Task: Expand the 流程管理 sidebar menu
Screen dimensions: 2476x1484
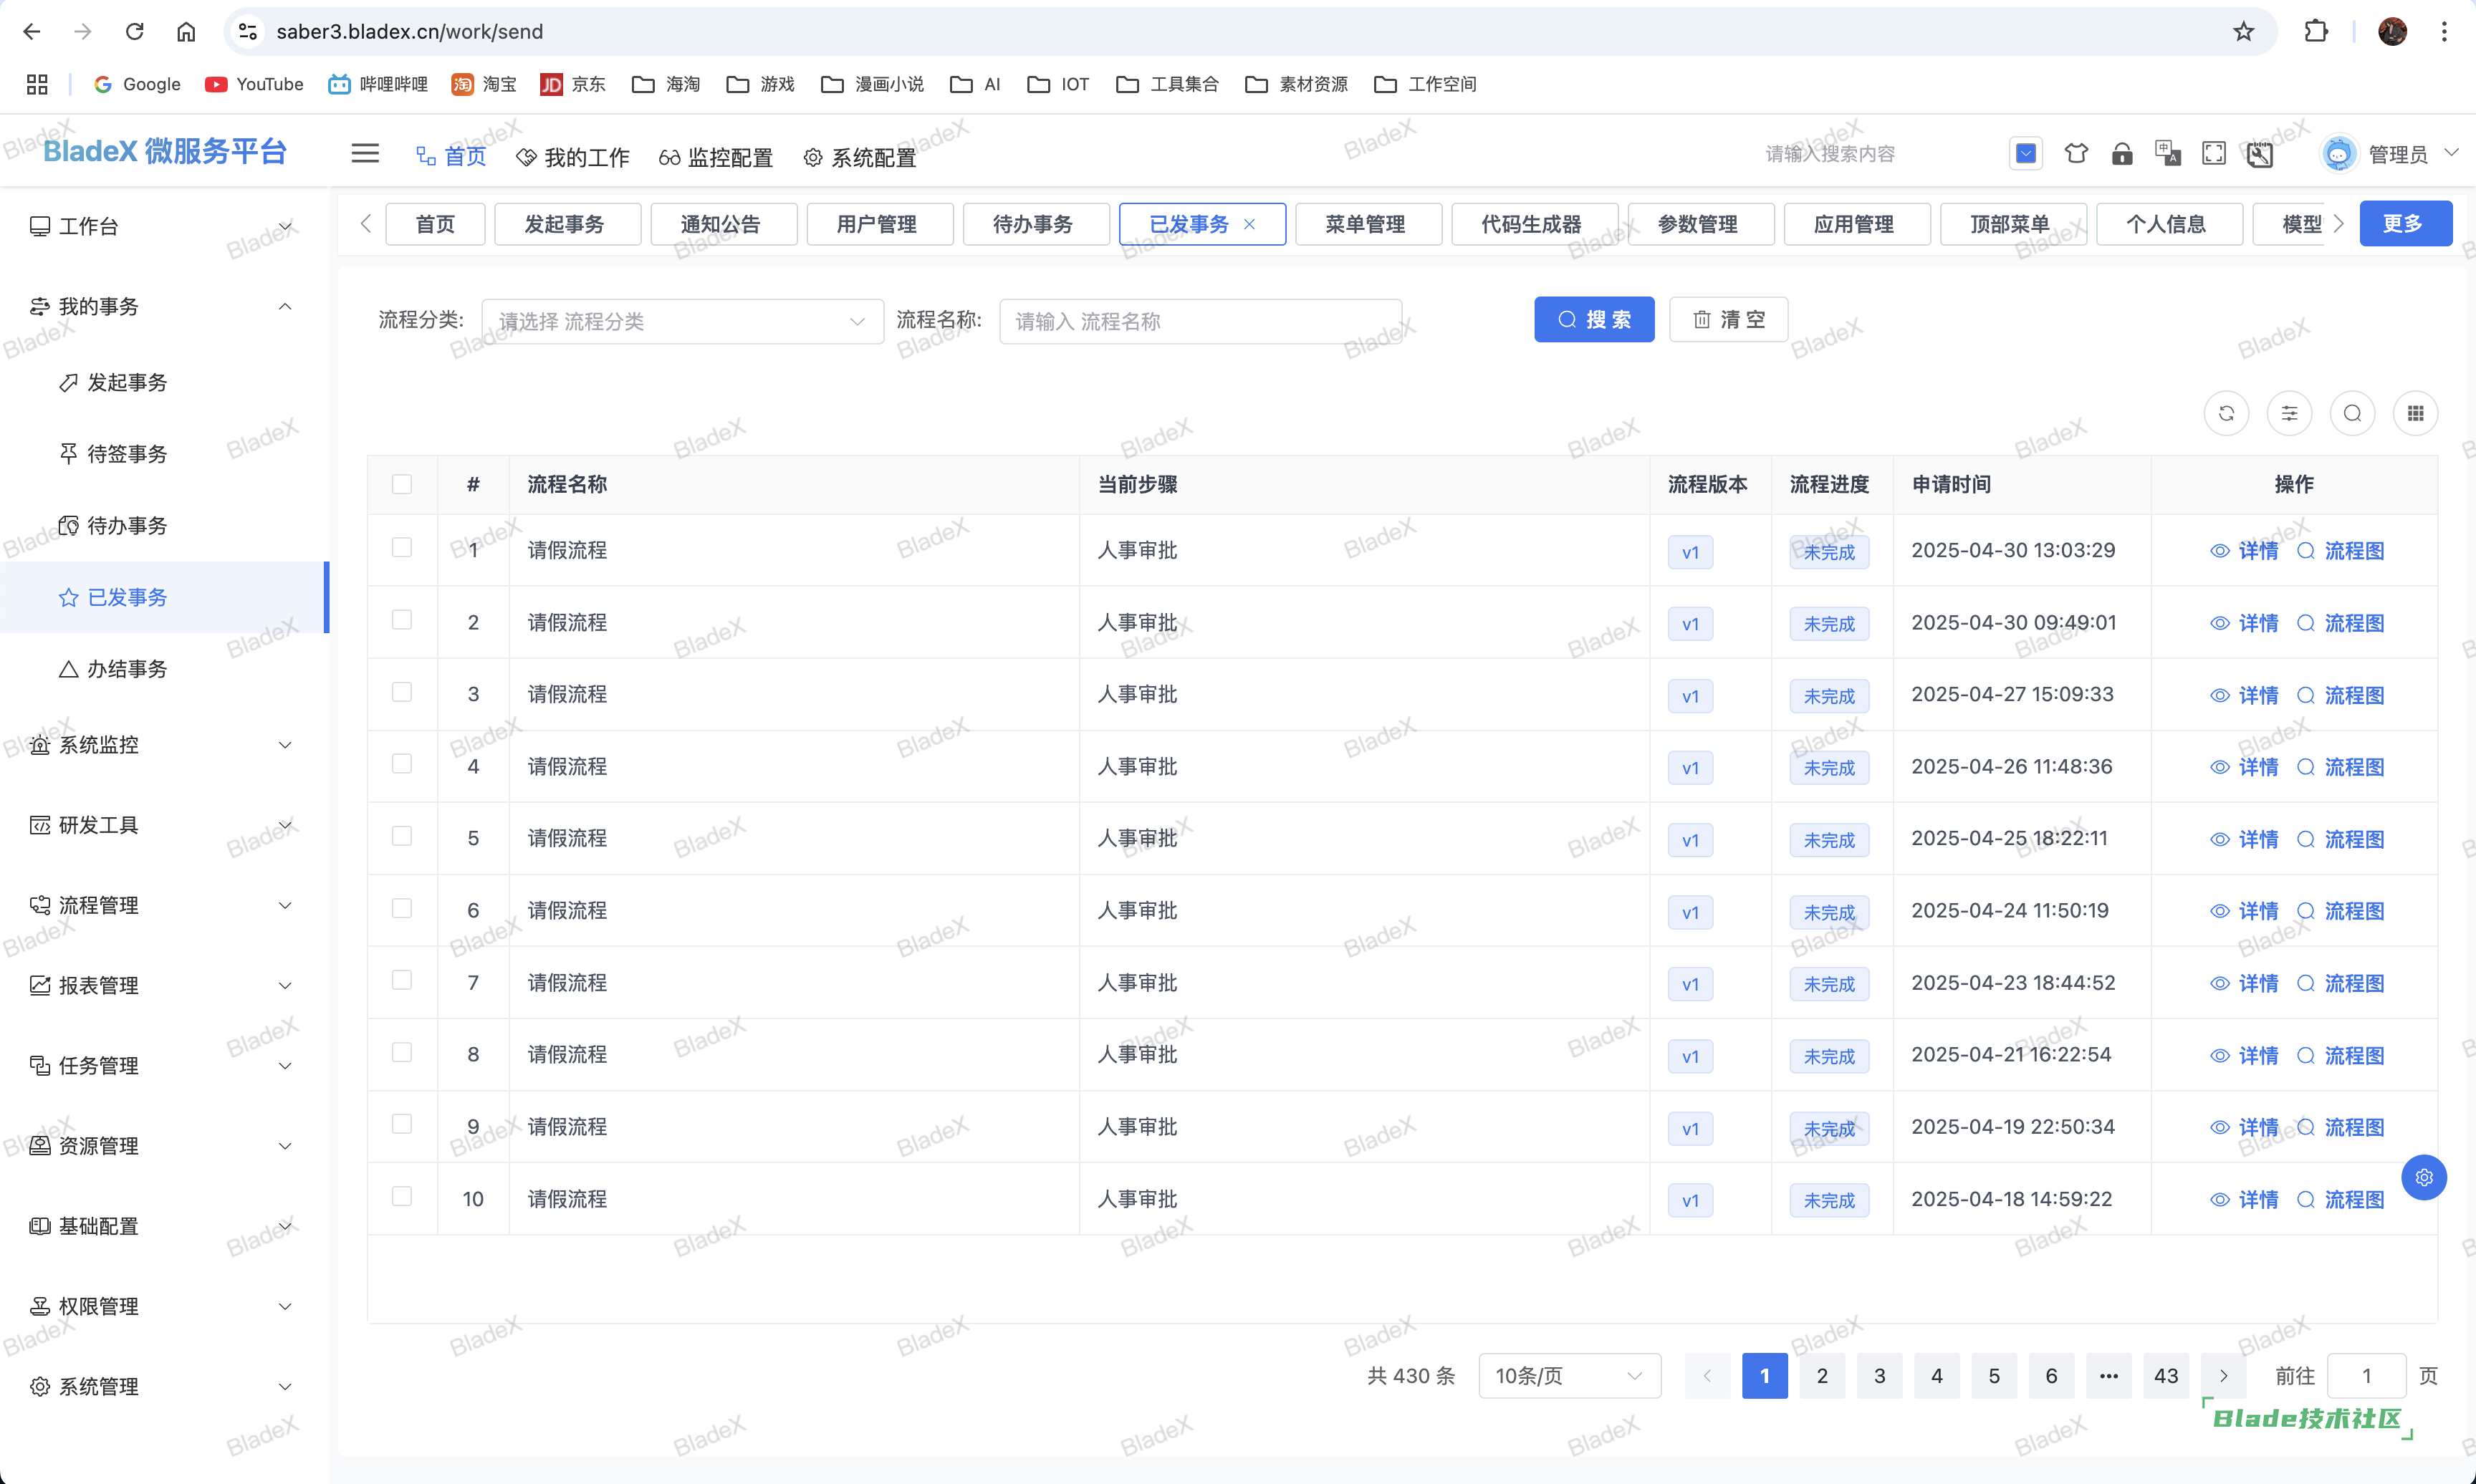Action: pyautogui.click(x=164, y=905)
